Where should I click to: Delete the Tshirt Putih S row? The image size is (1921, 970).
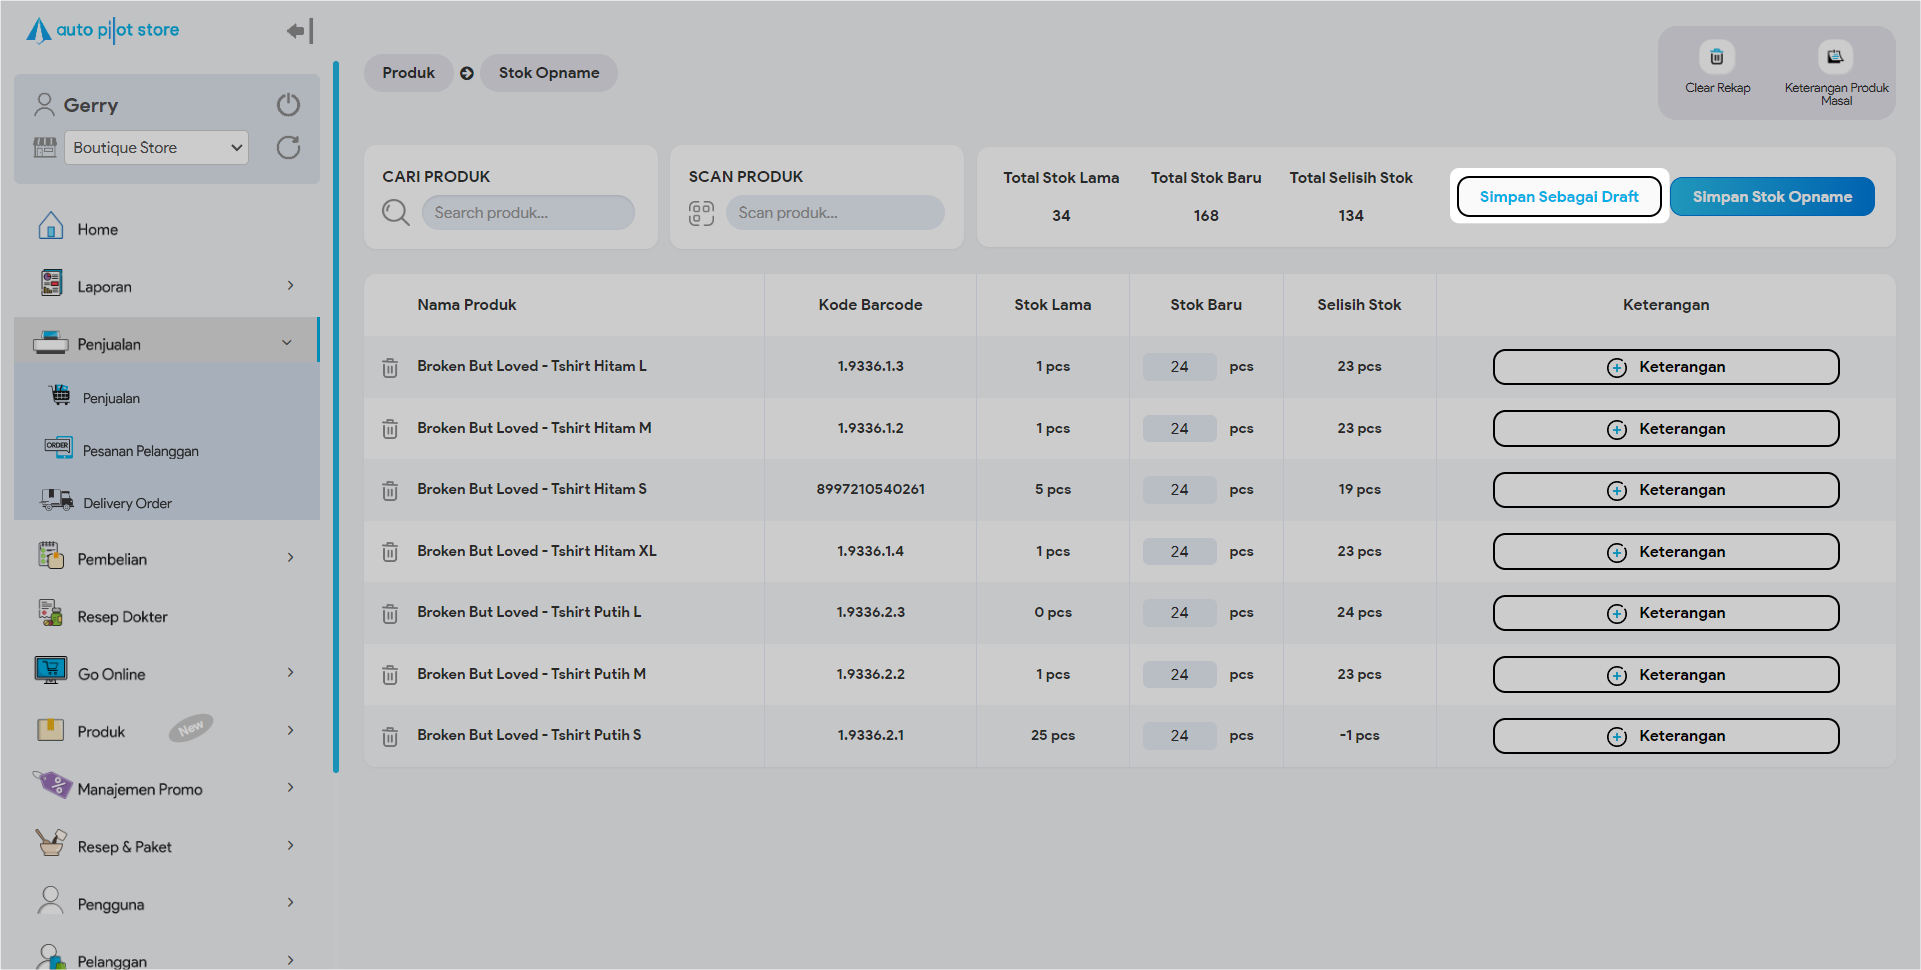point(390,737)
